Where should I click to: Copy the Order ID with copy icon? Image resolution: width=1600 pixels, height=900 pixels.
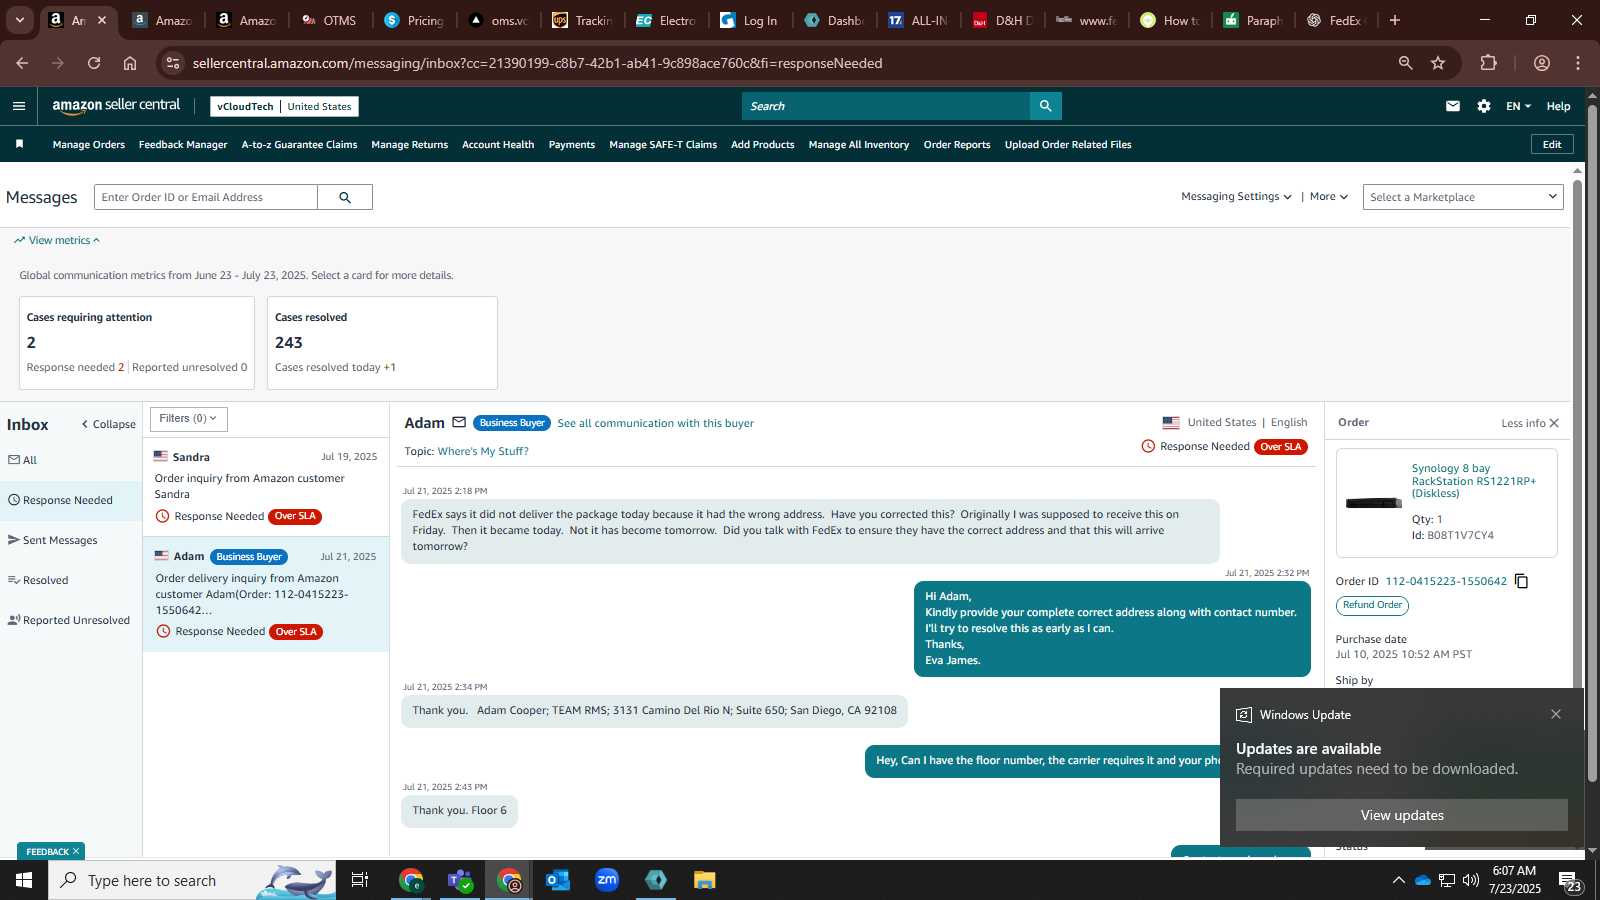pyautogui.click(x=1522, y=581)
